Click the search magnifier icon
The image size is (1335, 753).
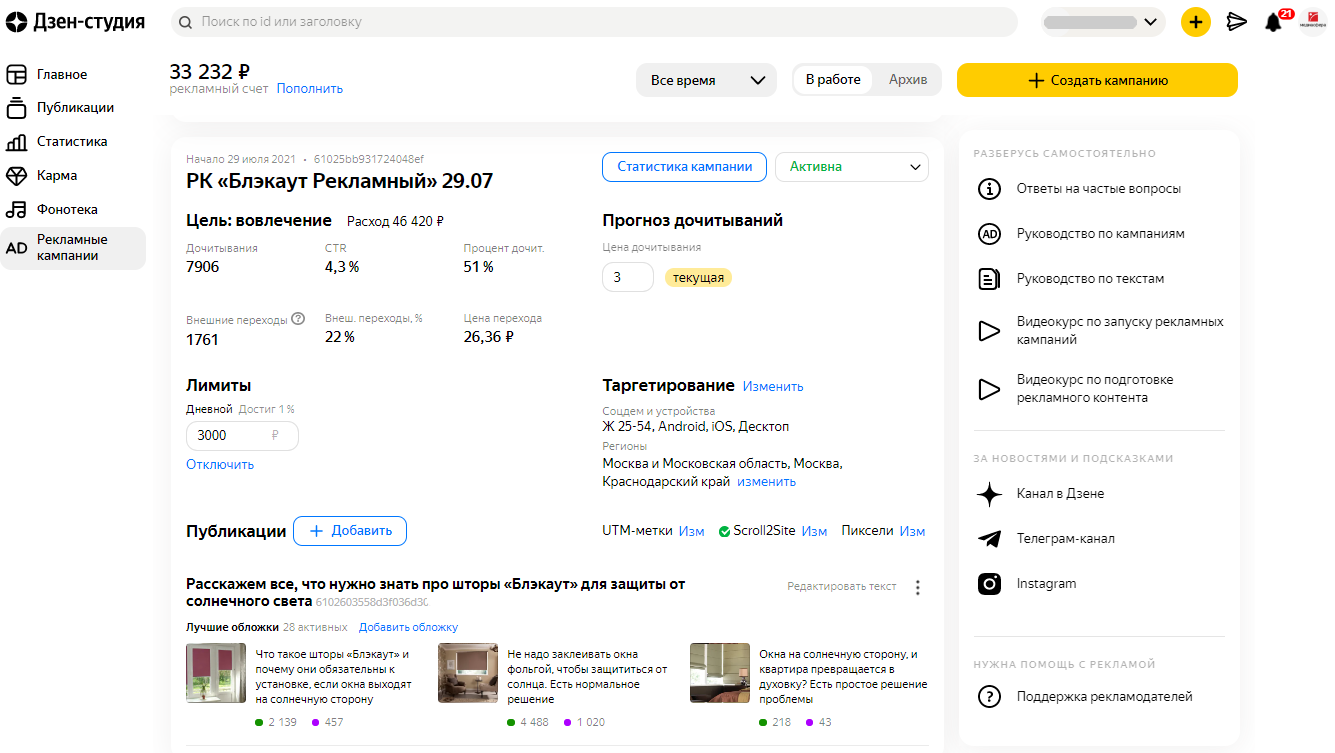click(184, 21)
